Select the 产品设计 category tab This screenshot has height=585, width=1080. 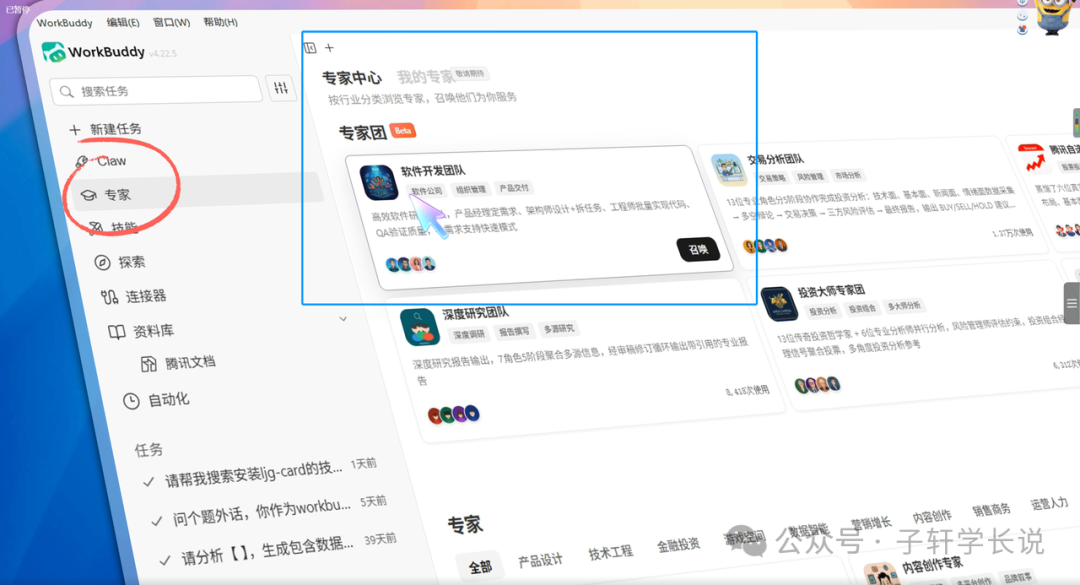(x=540, y=560)
